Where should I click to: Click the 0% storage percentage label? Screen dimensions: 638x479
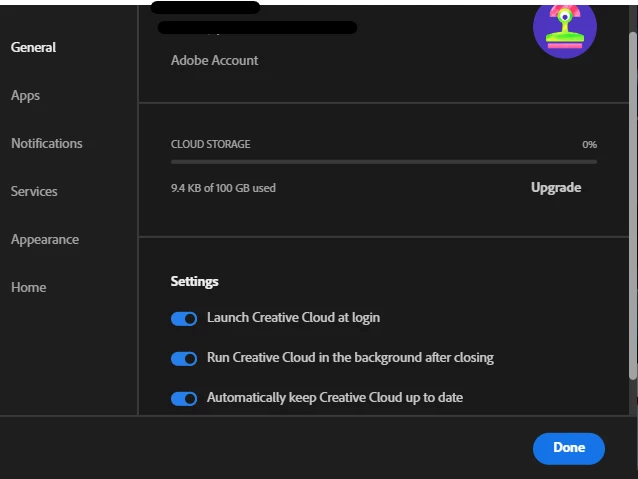pos(589,144)
